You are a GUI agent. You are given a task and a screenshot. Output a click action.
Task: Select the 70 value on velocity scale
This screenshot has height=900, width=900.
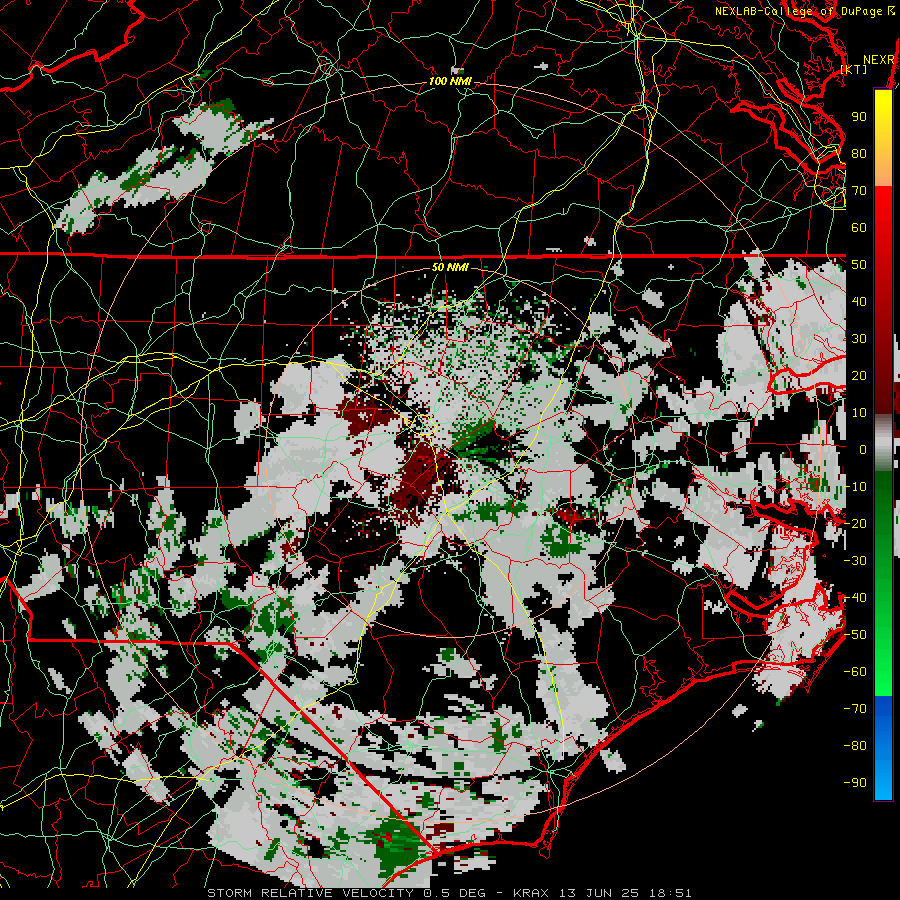click(859, 191)
